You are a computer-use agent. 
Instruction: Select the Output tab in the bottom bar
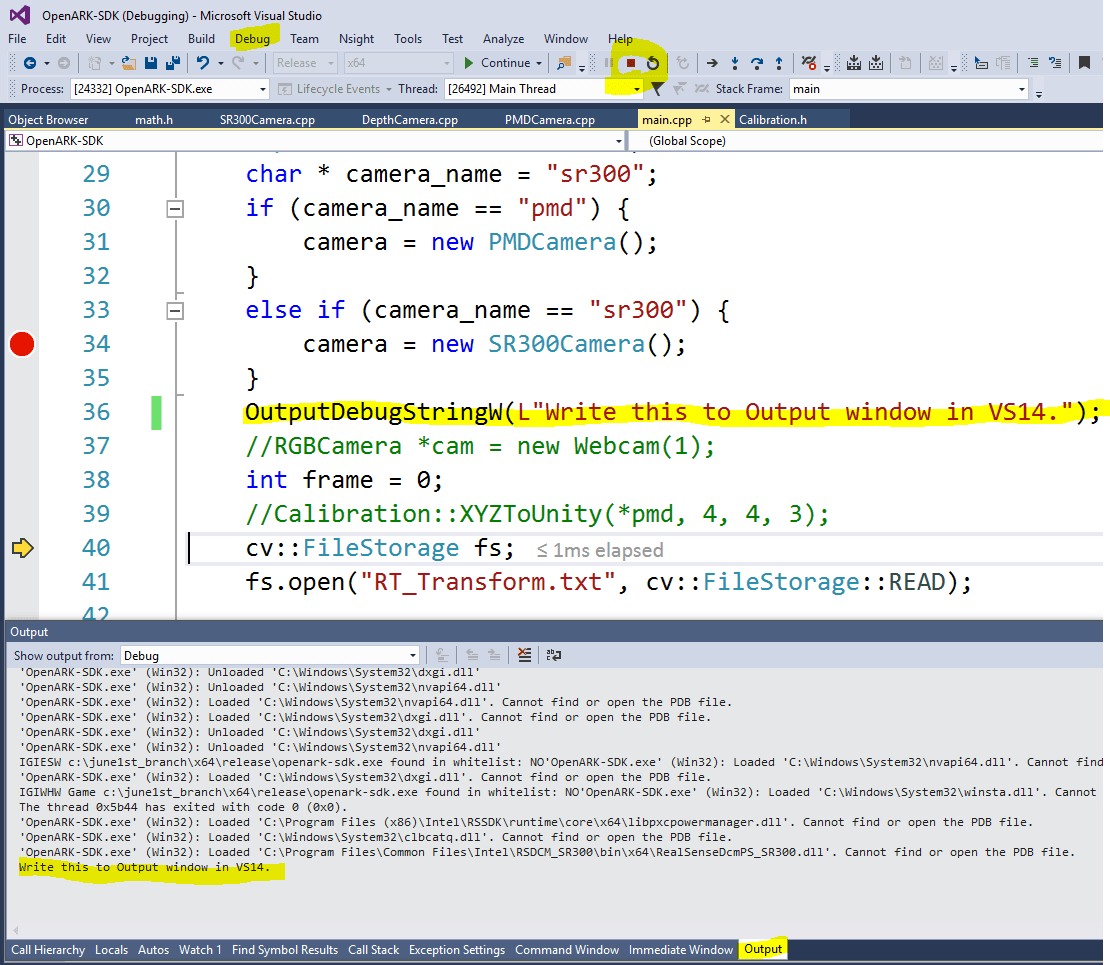click(x=762, y=949)
